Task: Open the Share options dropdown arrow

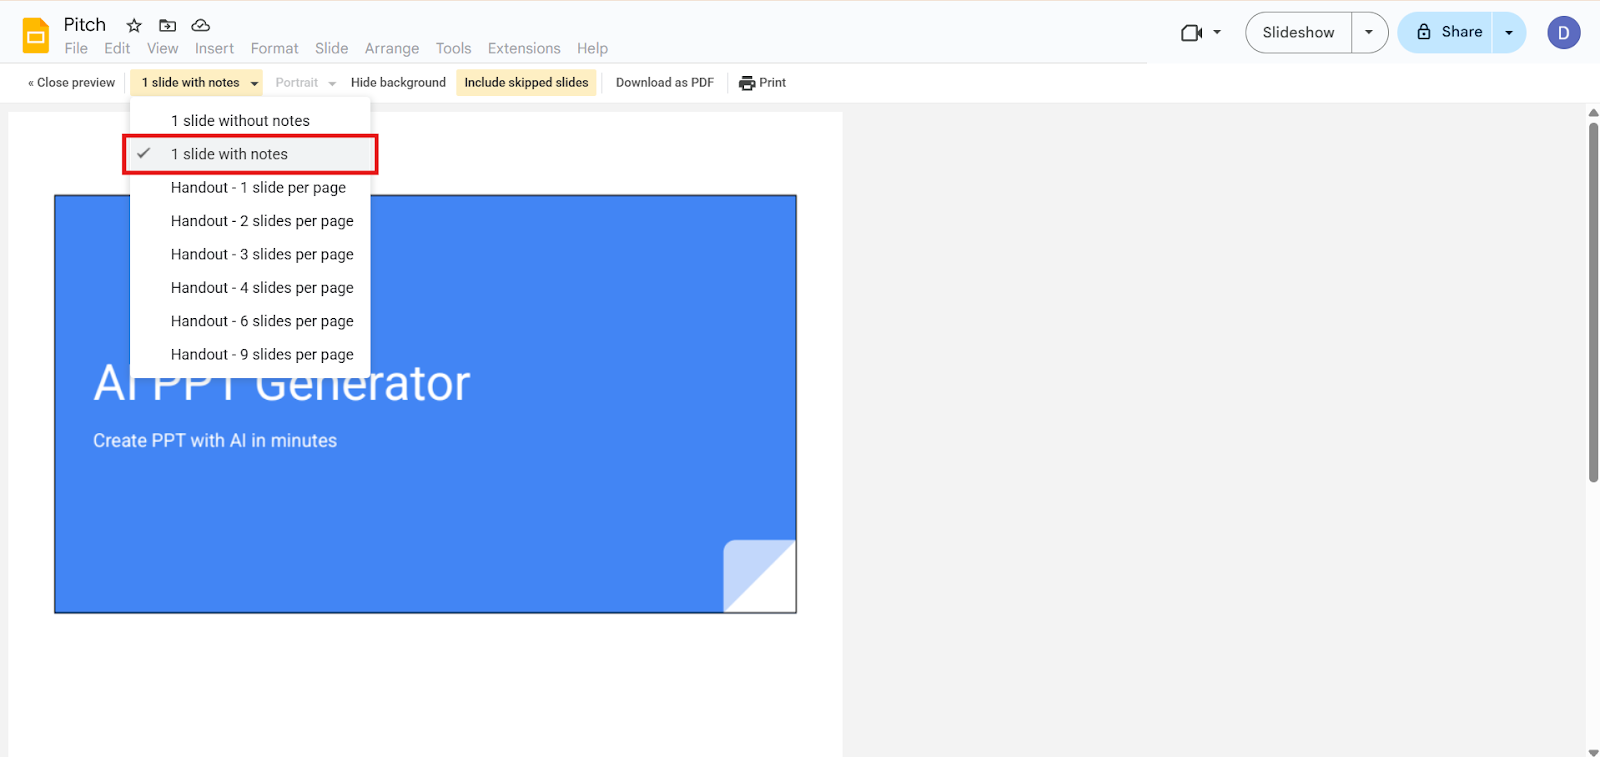Action: coord(1509,32)
